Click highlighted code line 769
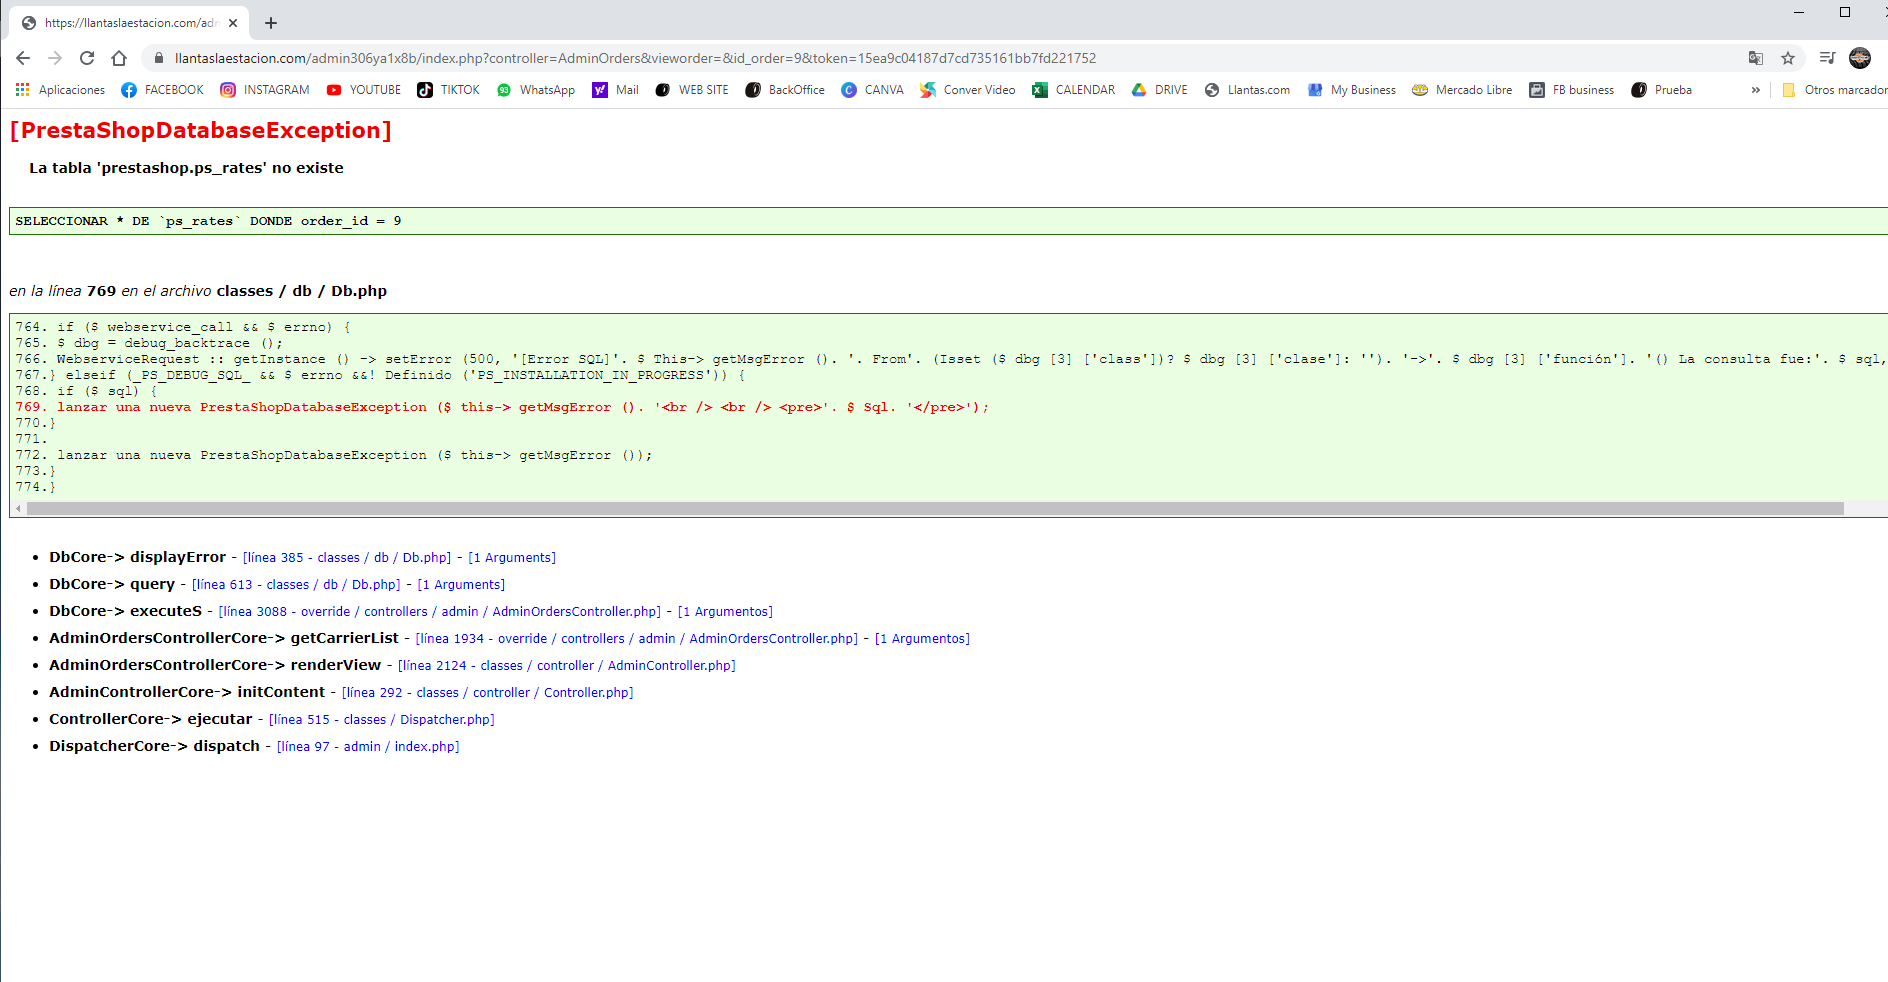1888x982 pixels. tap(502, 407)
